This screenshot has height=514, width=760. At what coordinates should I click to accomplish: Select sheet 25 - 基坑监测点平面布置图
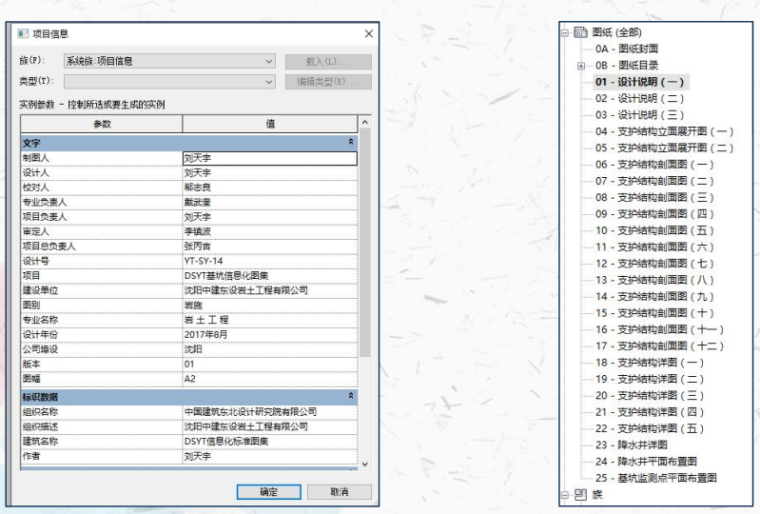(x=656, y=478)
